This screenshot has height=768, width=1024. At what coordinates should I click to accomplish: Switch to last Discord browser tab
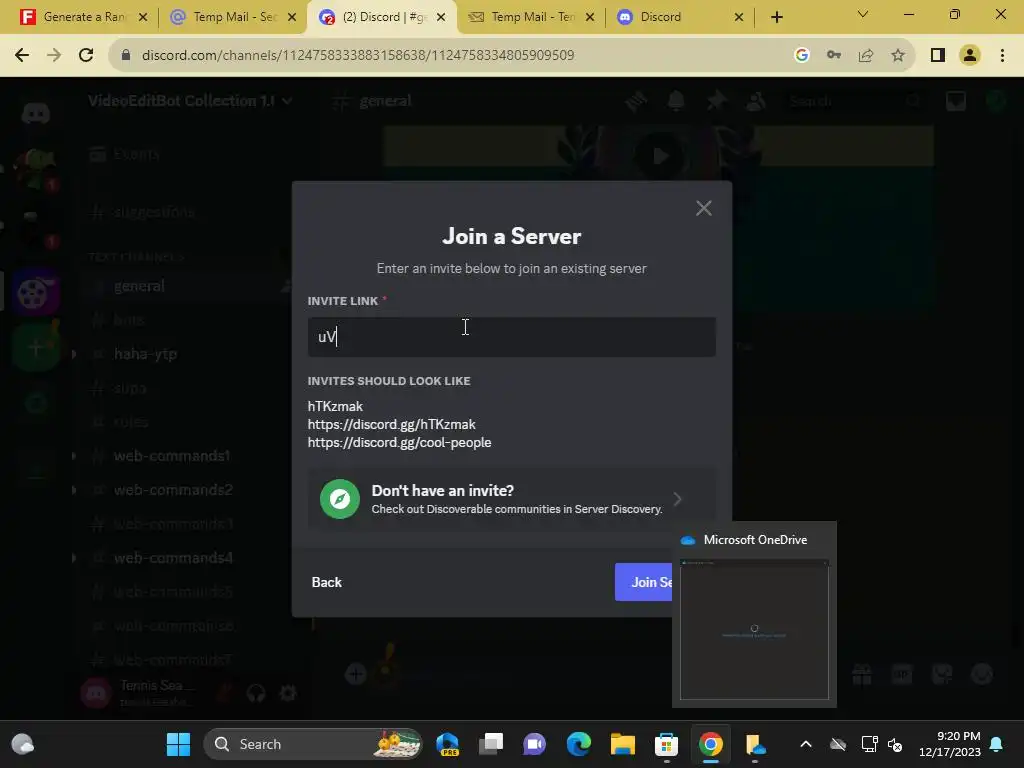[679, 17]
